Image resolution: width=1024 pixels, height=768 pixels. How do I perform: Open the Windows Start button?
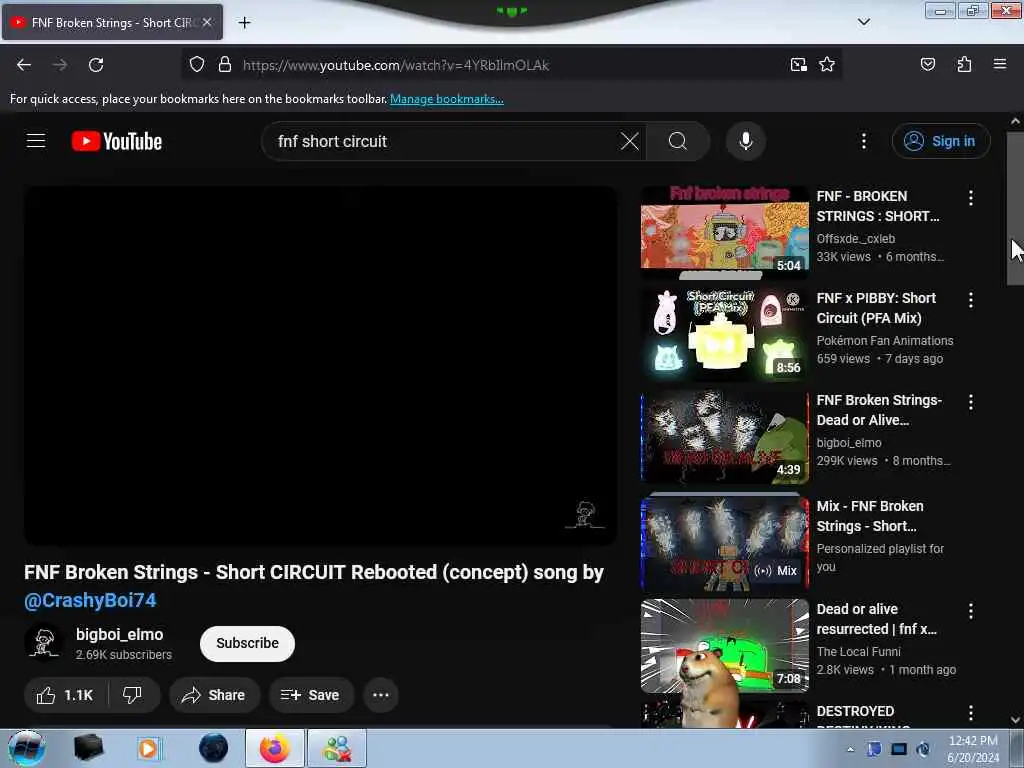click(26, 748)
